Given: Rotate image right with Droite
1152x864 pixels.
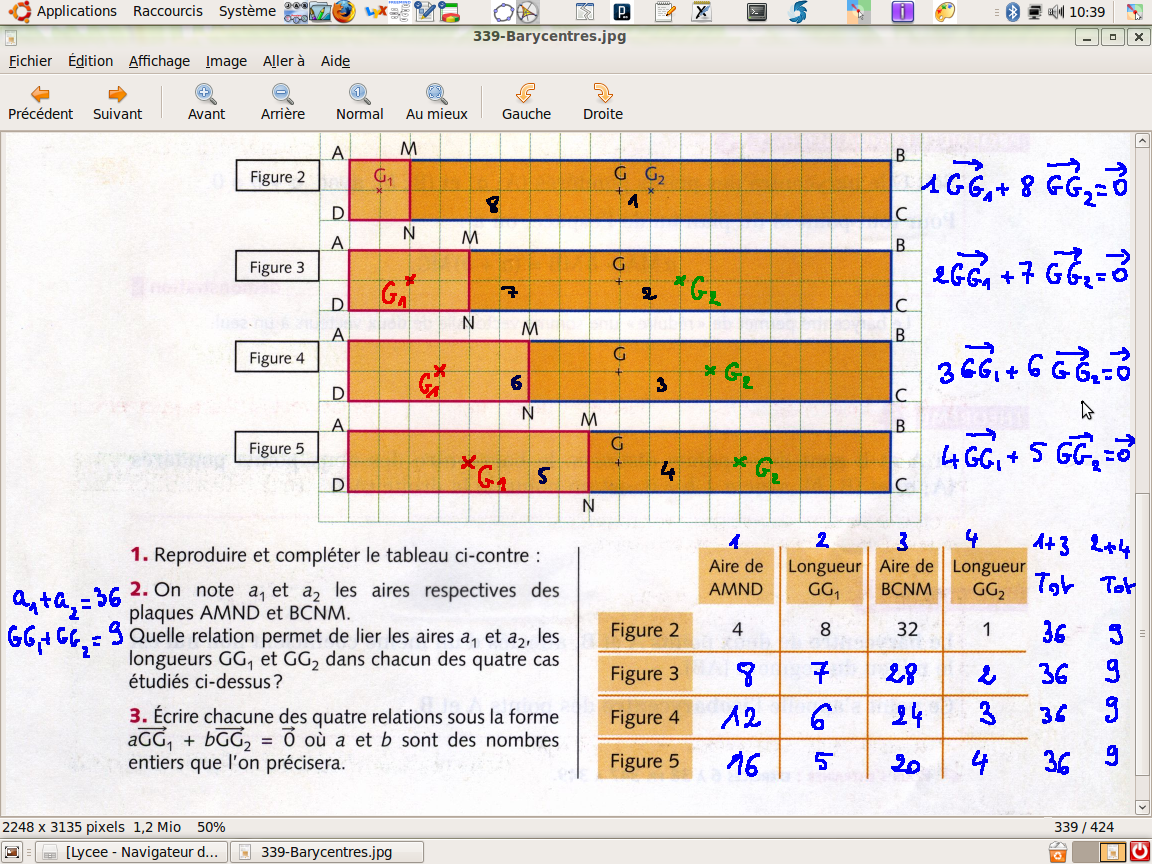Looking at the screenshot, I should pos(602,94).
